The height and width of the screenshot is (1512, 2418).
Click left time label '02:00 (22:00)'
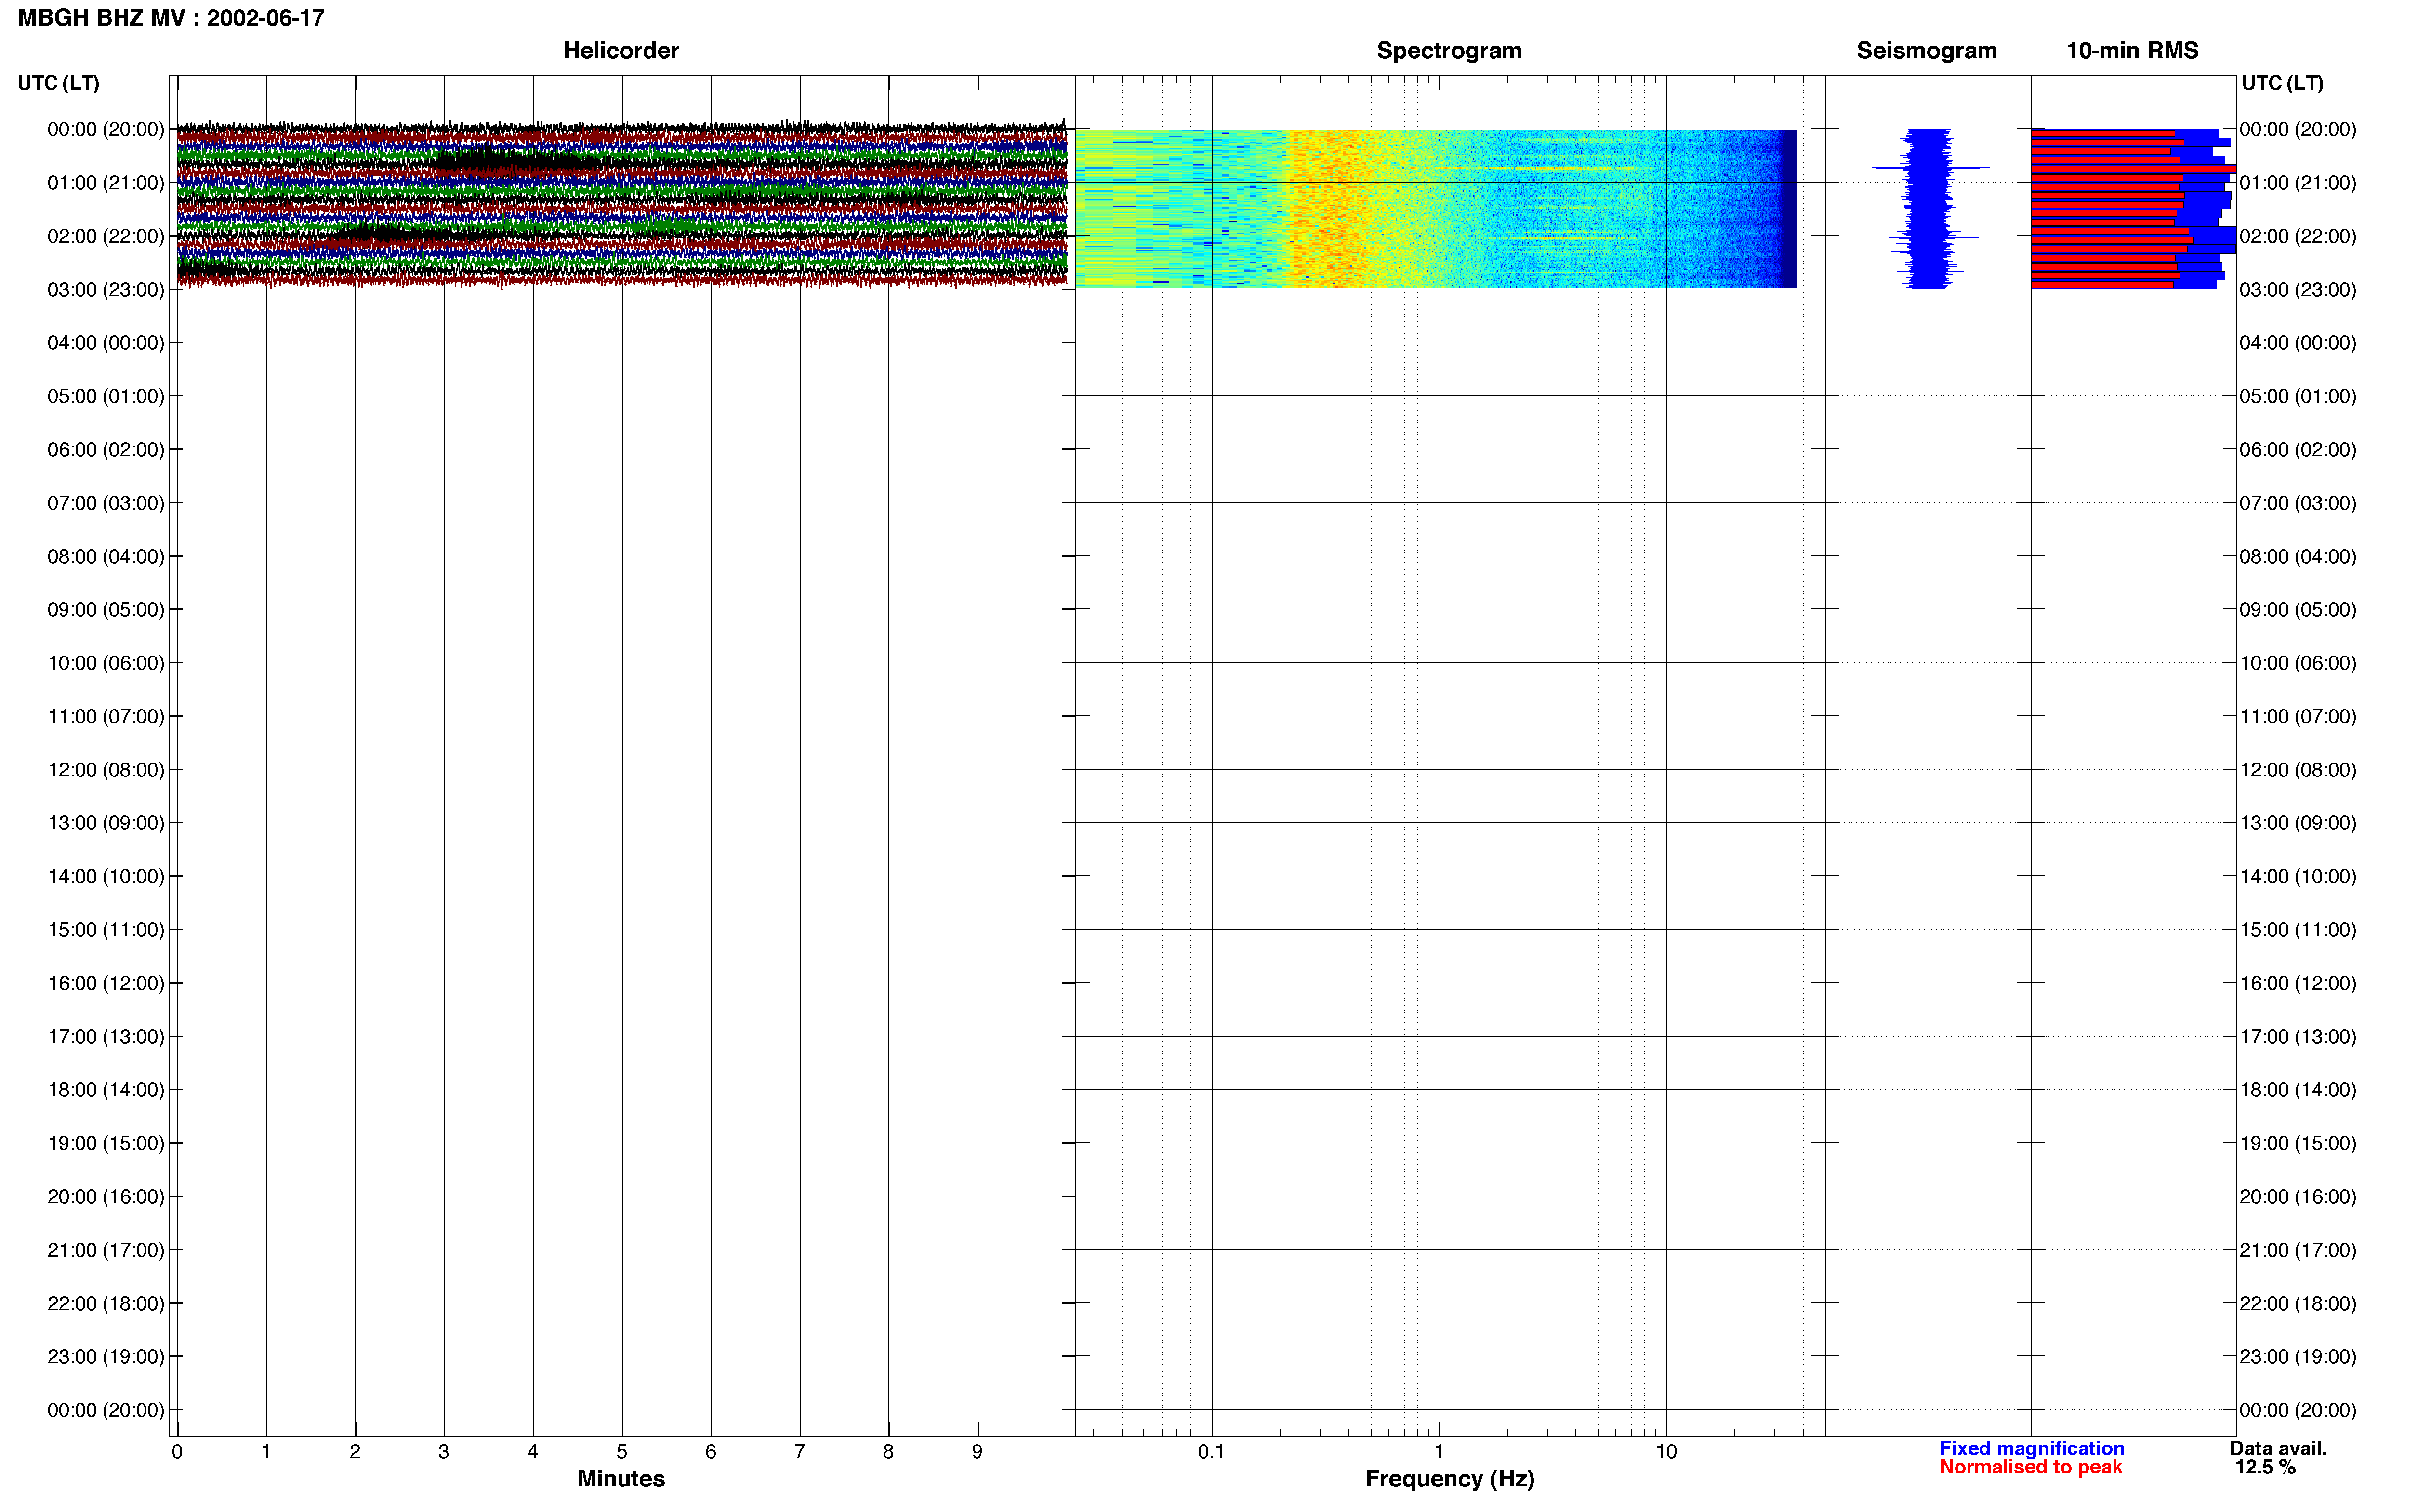coord(106,236)
